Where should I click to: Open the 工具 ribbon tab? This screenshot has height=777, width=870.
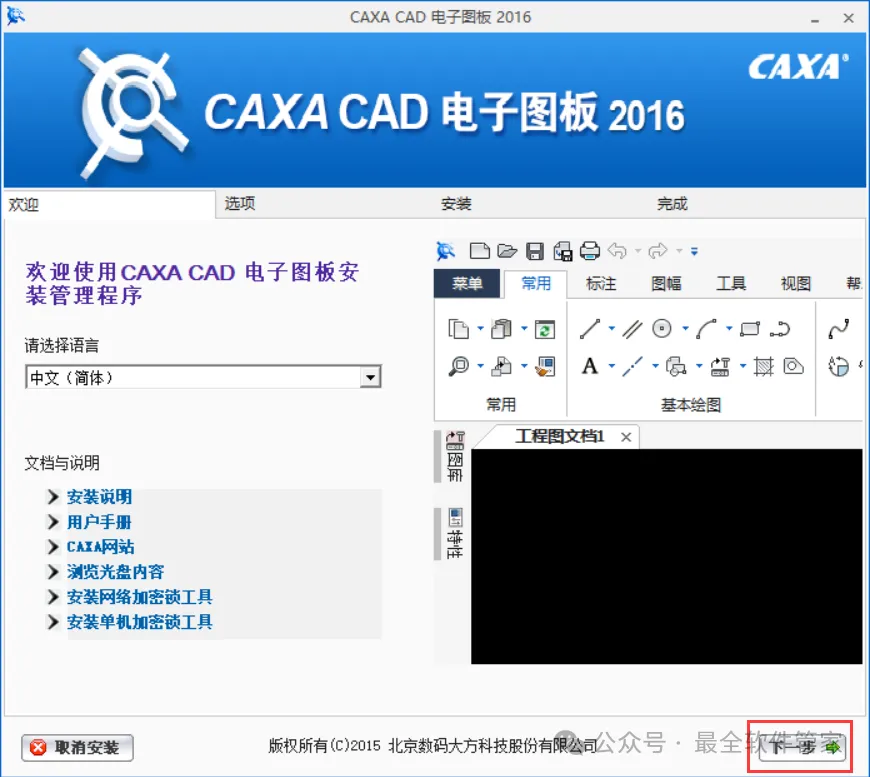731,284
